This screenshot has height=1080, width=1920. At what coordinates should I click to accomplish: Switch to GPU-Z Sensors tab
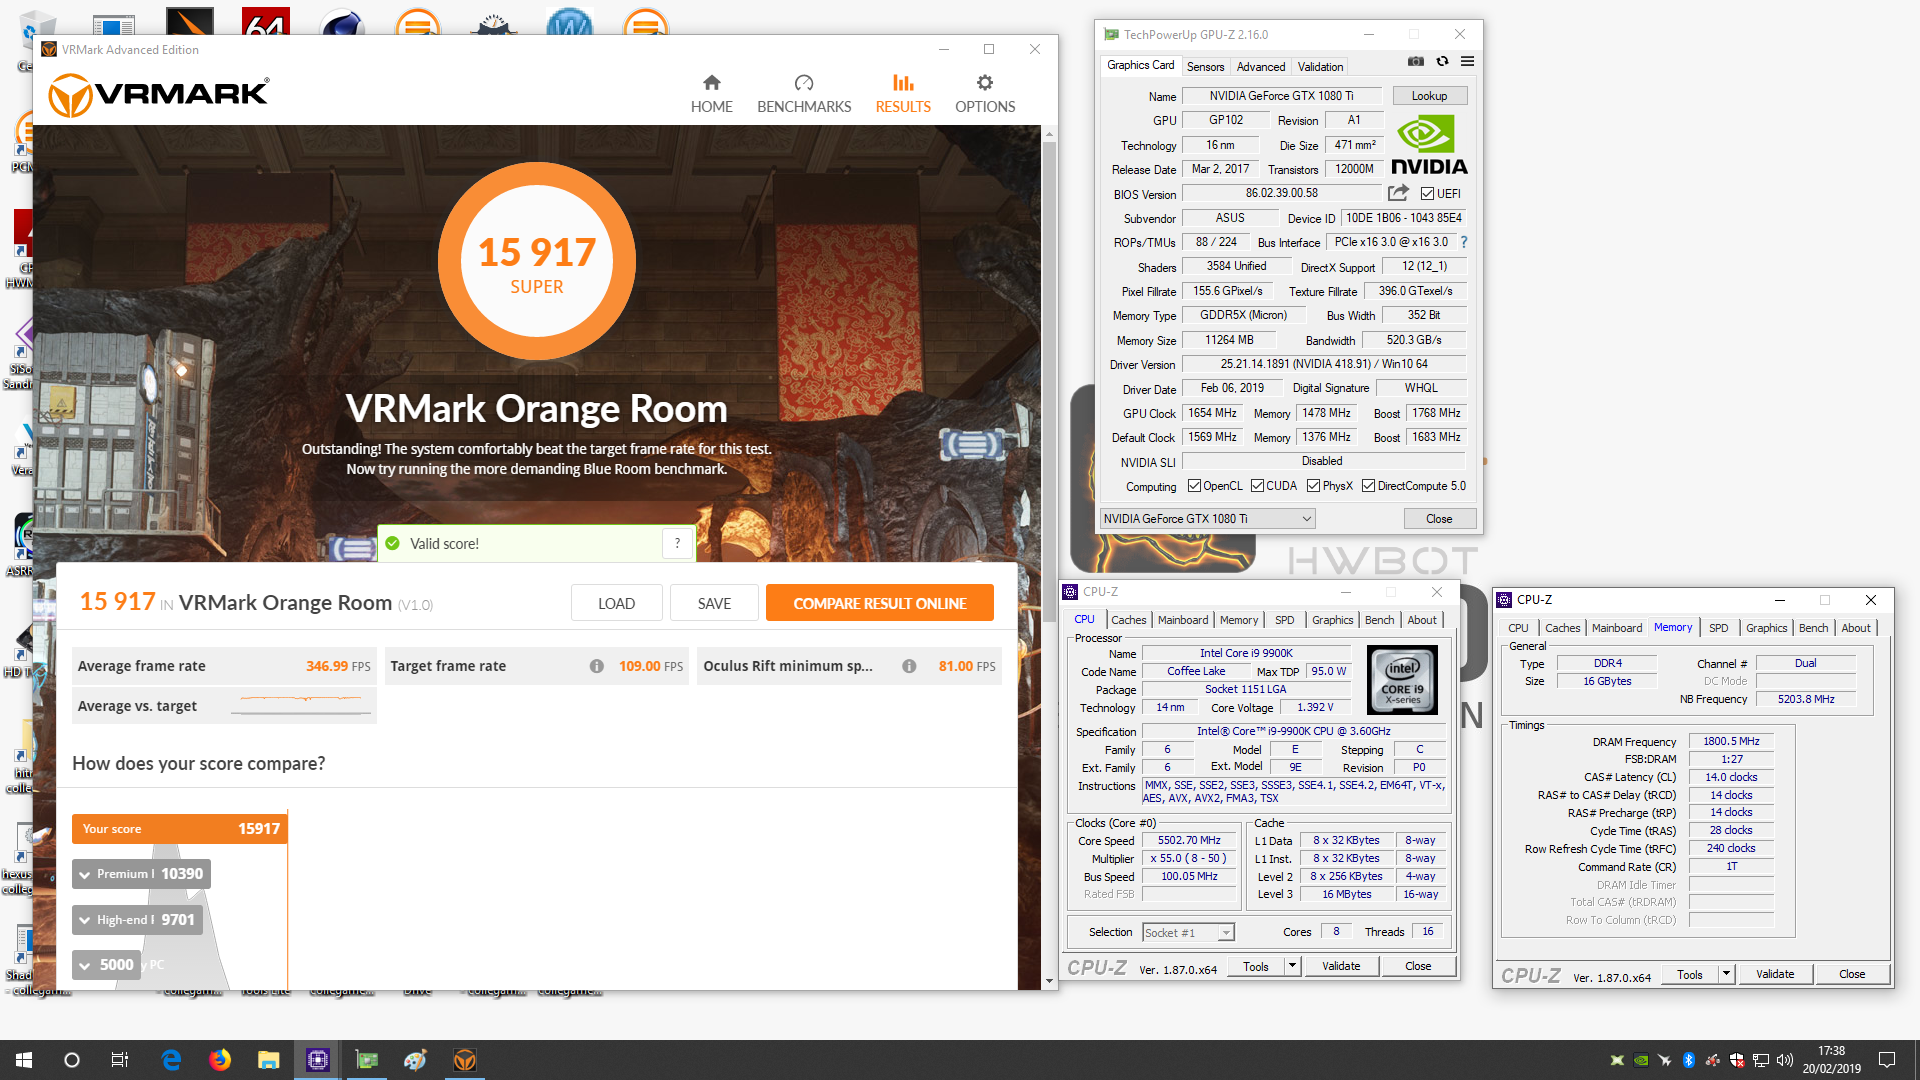(x=1205, y=67)
